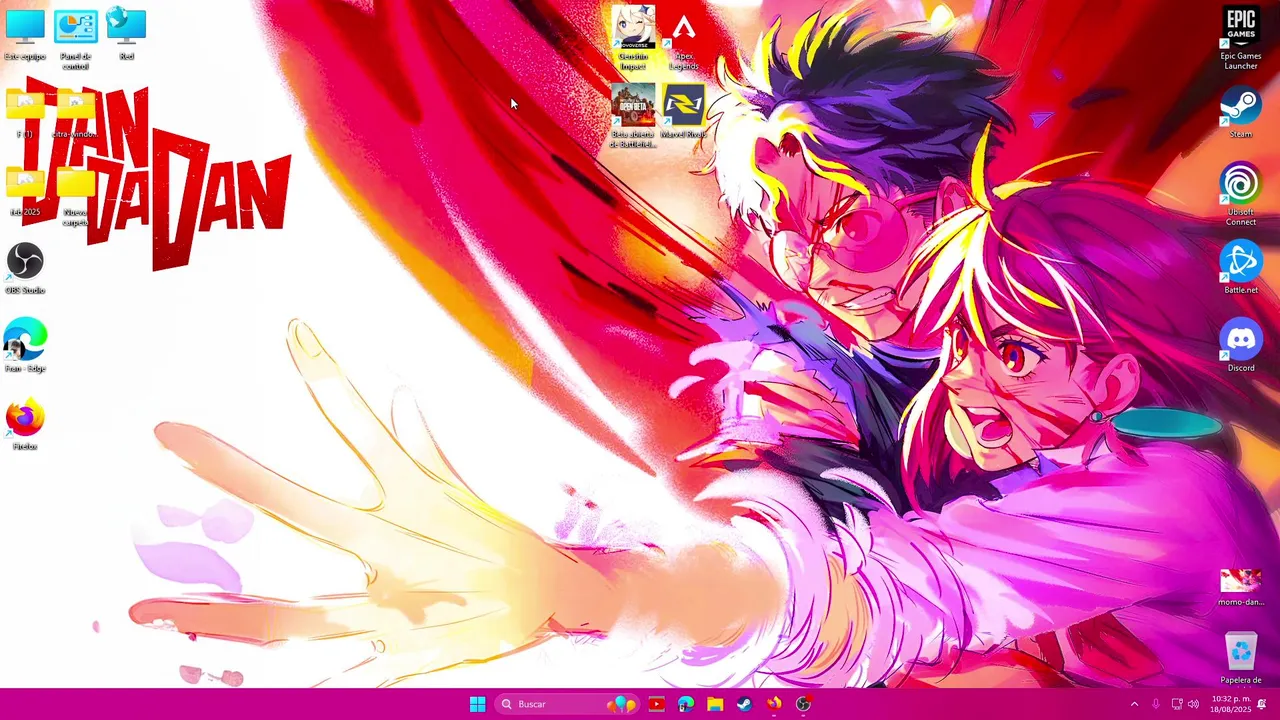Open the Ubisoft Connect shortcut
The image size is (1280, 720).
click(1241, 194)
